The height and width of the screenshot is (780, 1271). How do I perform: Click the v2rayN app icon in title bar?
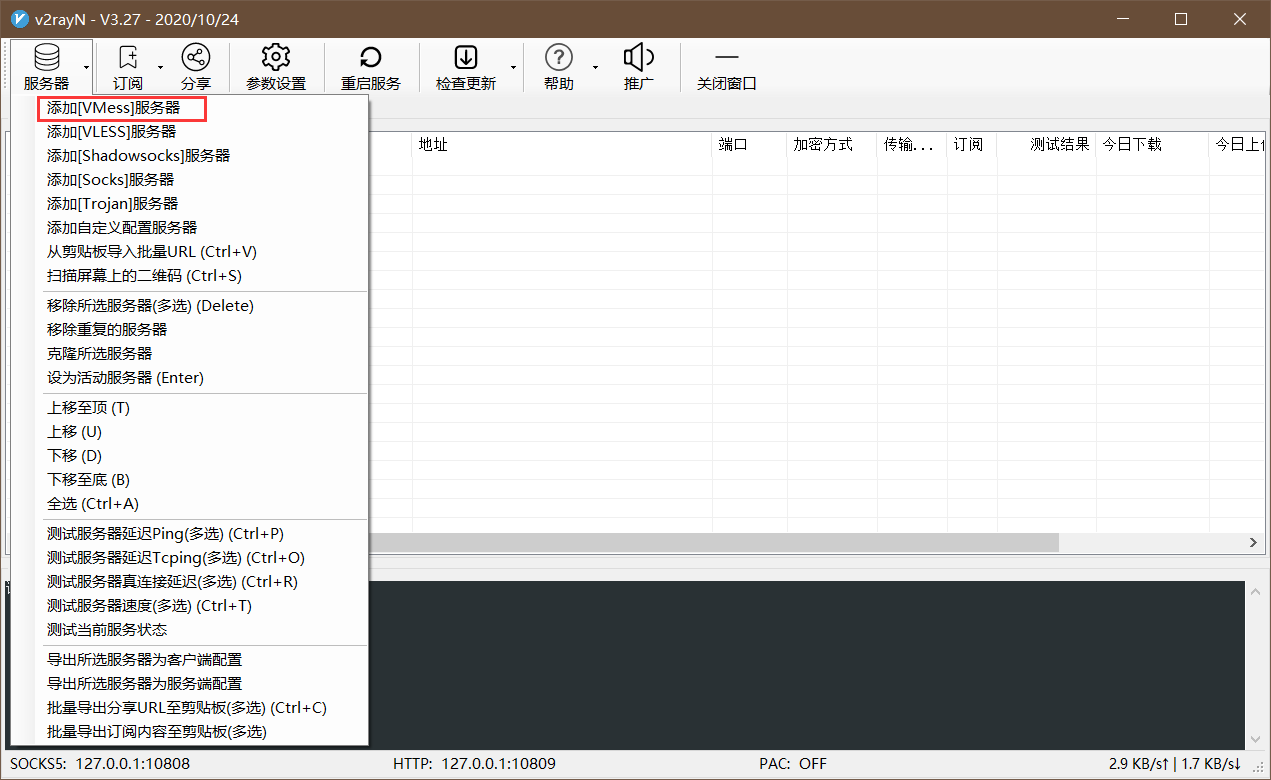(x=19, y=19)
